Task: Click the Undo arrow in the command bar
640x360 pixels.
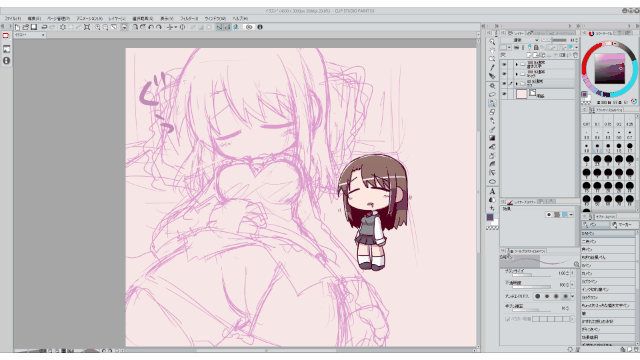Action: [44, 27]
